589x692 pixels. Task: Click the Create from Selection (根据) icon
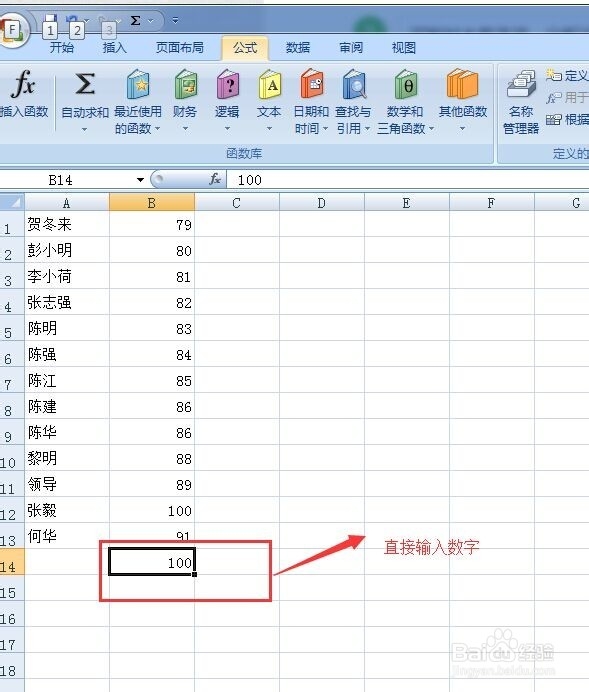tap(554, 119)
